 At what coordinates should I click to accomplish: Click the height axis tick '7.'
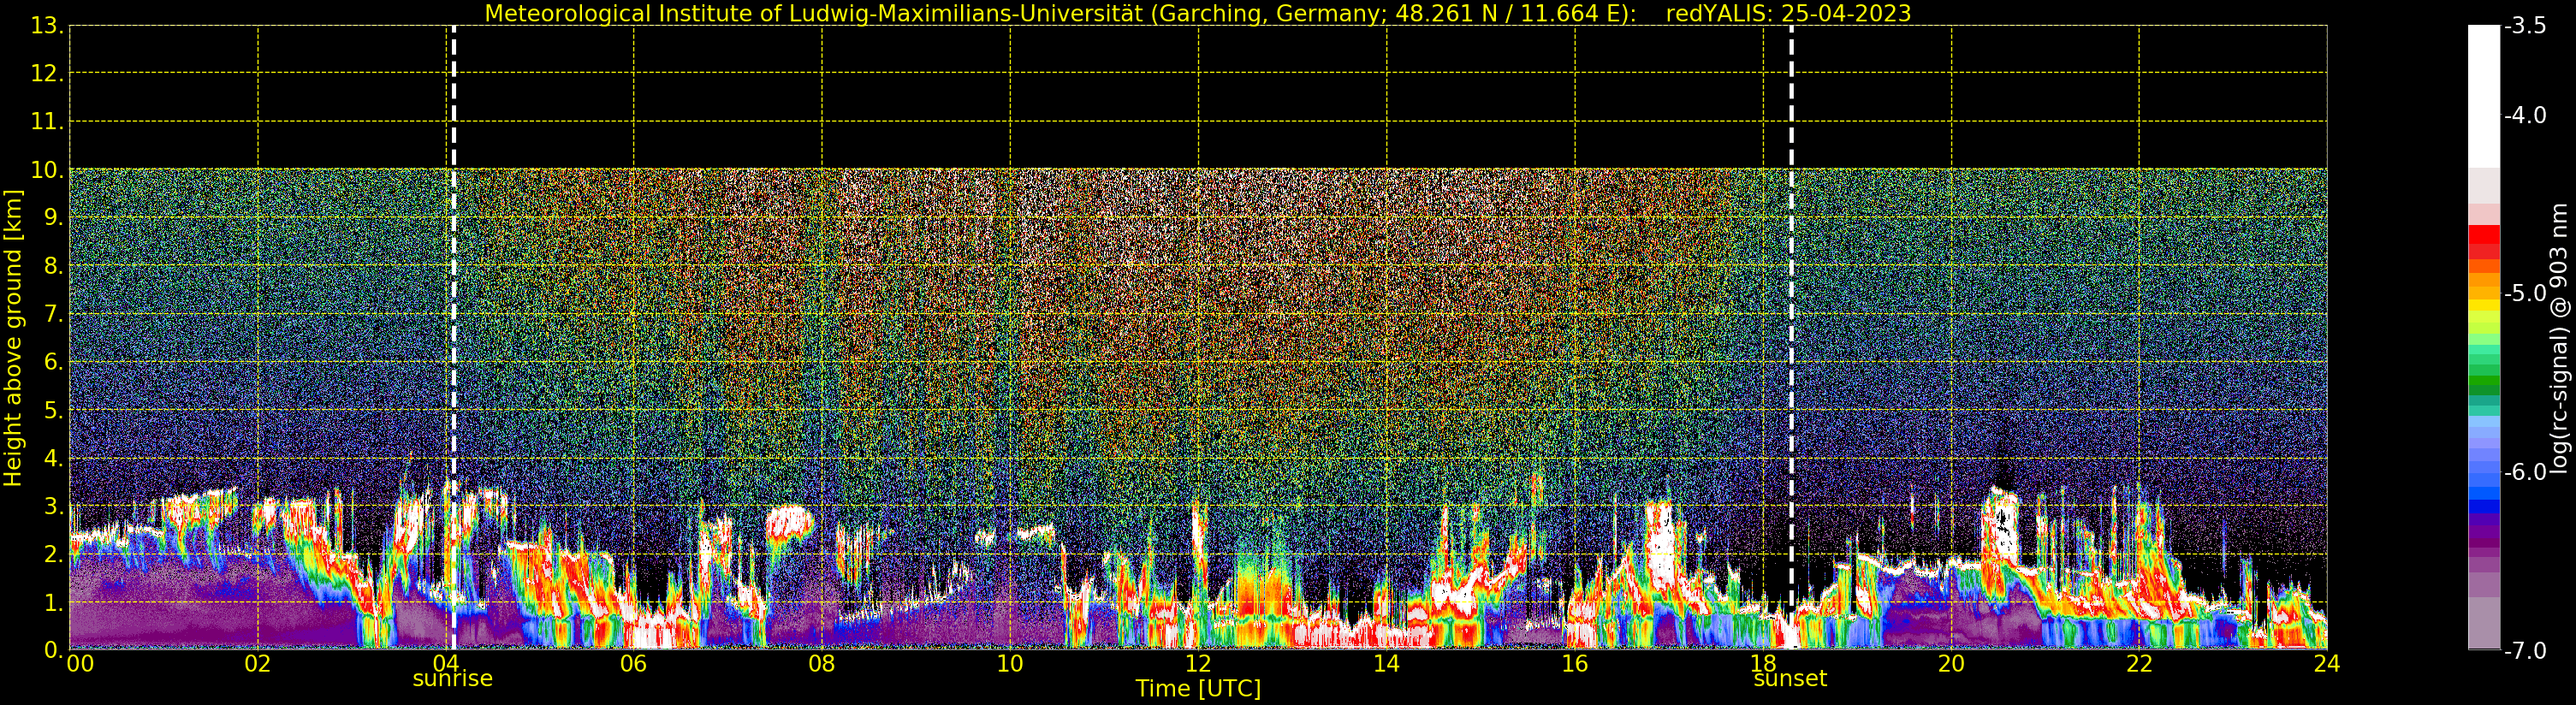[54, 314]
